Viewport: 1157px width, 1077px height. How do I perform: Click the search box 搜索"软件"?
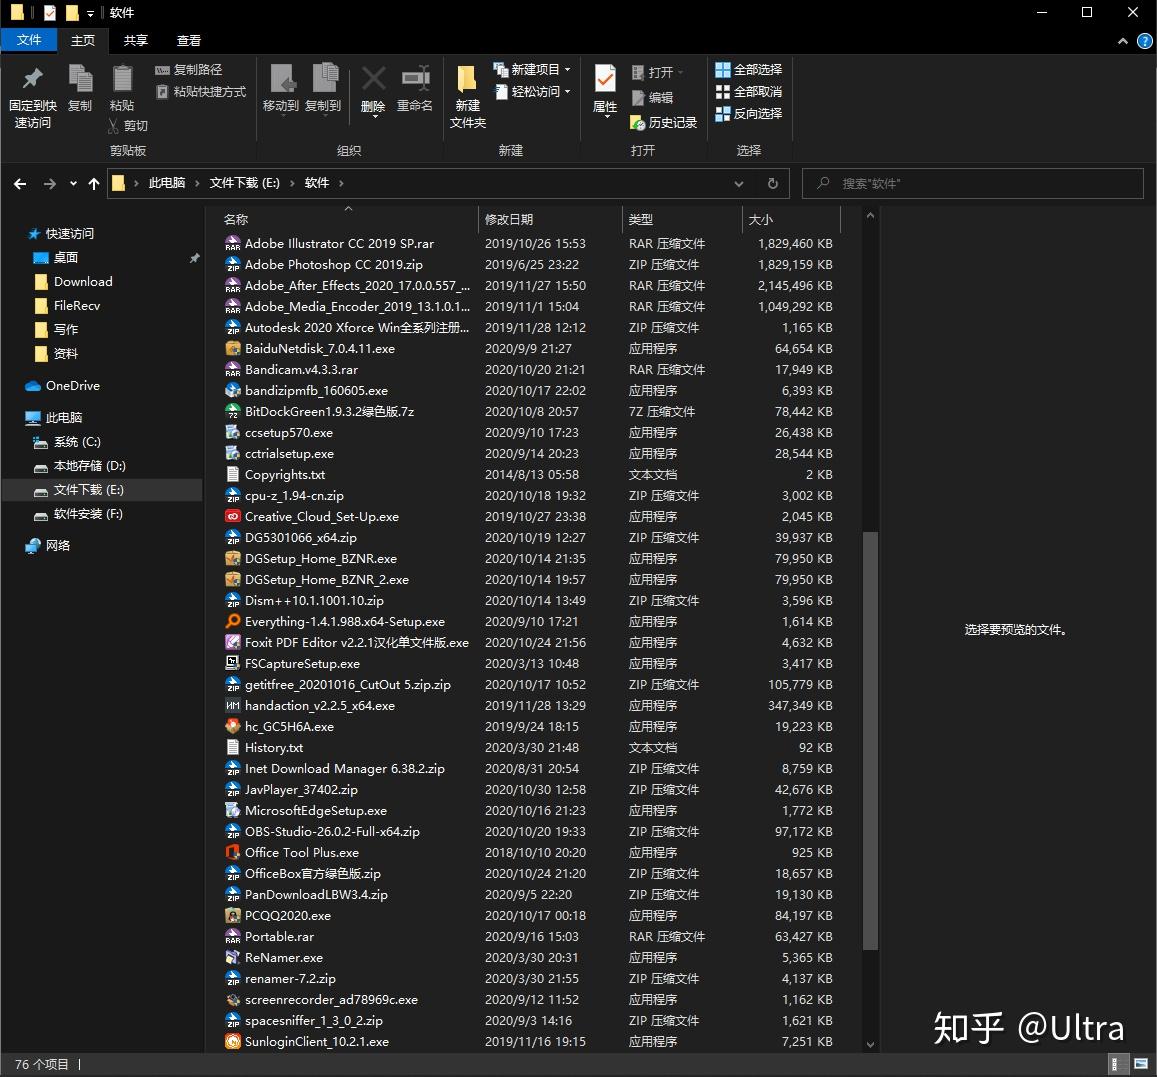tap(973, 183)
